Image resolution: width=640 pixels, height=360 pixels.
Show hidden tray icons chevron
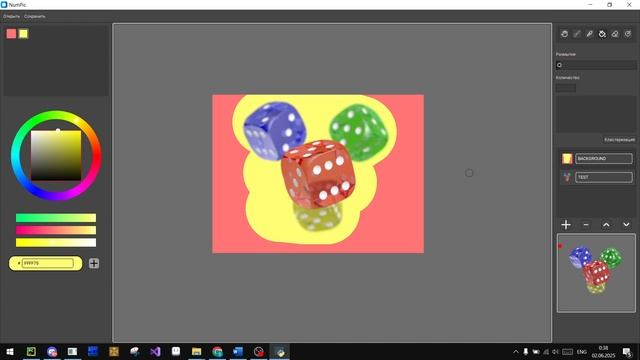tap(516, 351)
